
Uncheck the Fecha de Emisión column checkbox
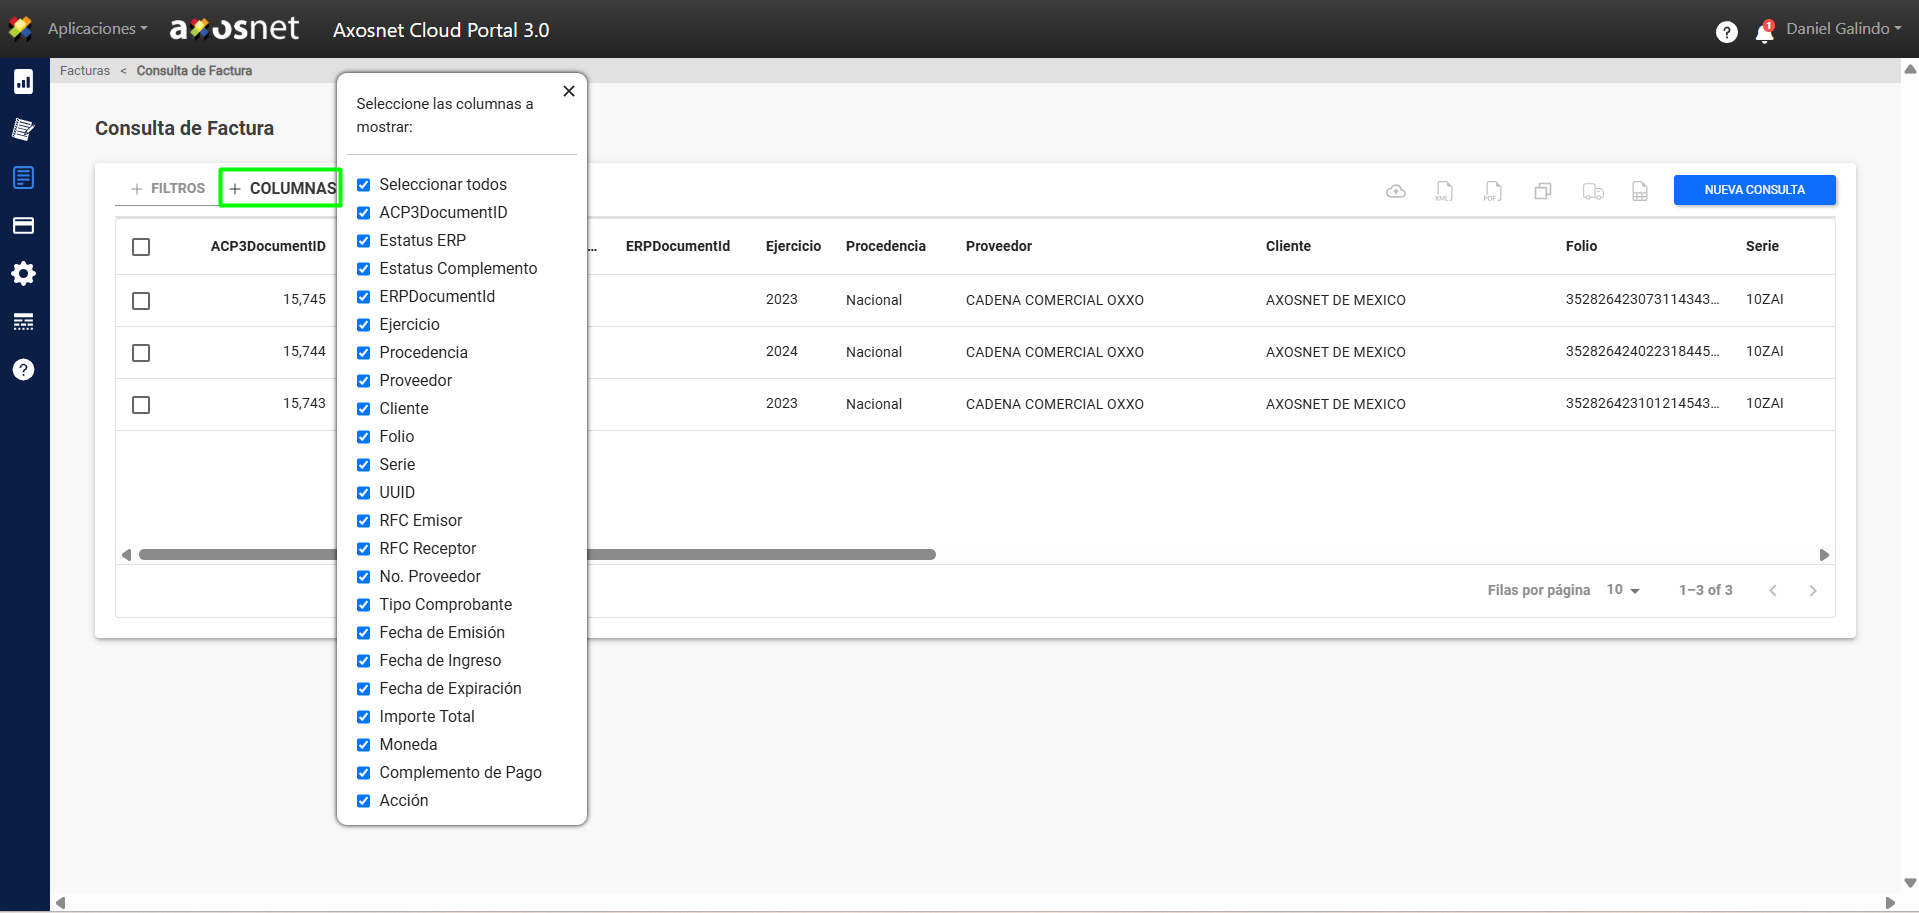[364, 633]
